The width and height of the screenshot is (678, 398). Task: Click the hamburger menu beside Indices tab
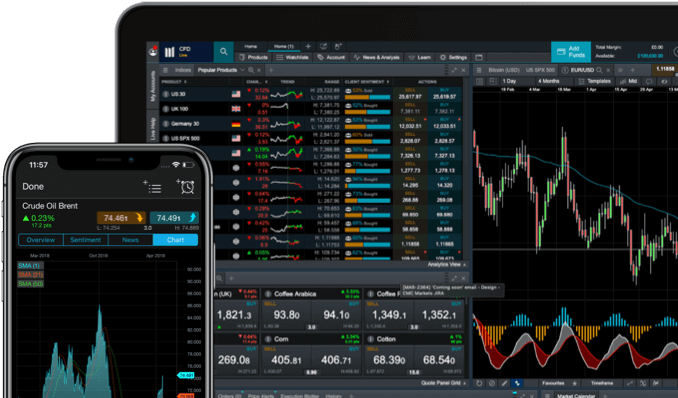coord(166,70)
